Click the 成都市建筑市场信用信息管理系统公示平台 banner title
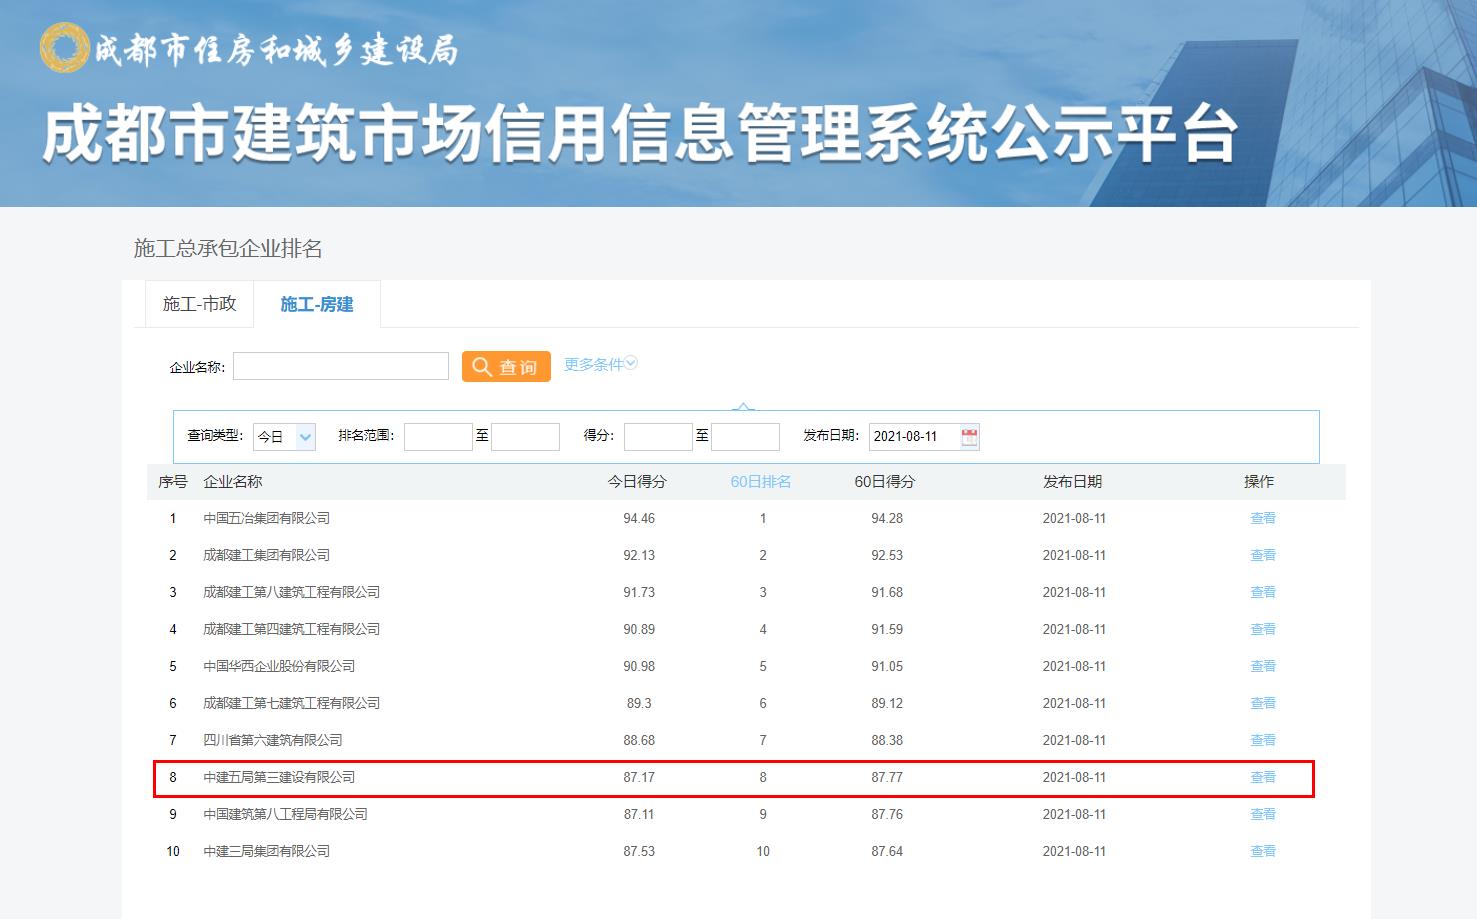The width and height of the screenshot is (1477, 919). pos(640,133)
